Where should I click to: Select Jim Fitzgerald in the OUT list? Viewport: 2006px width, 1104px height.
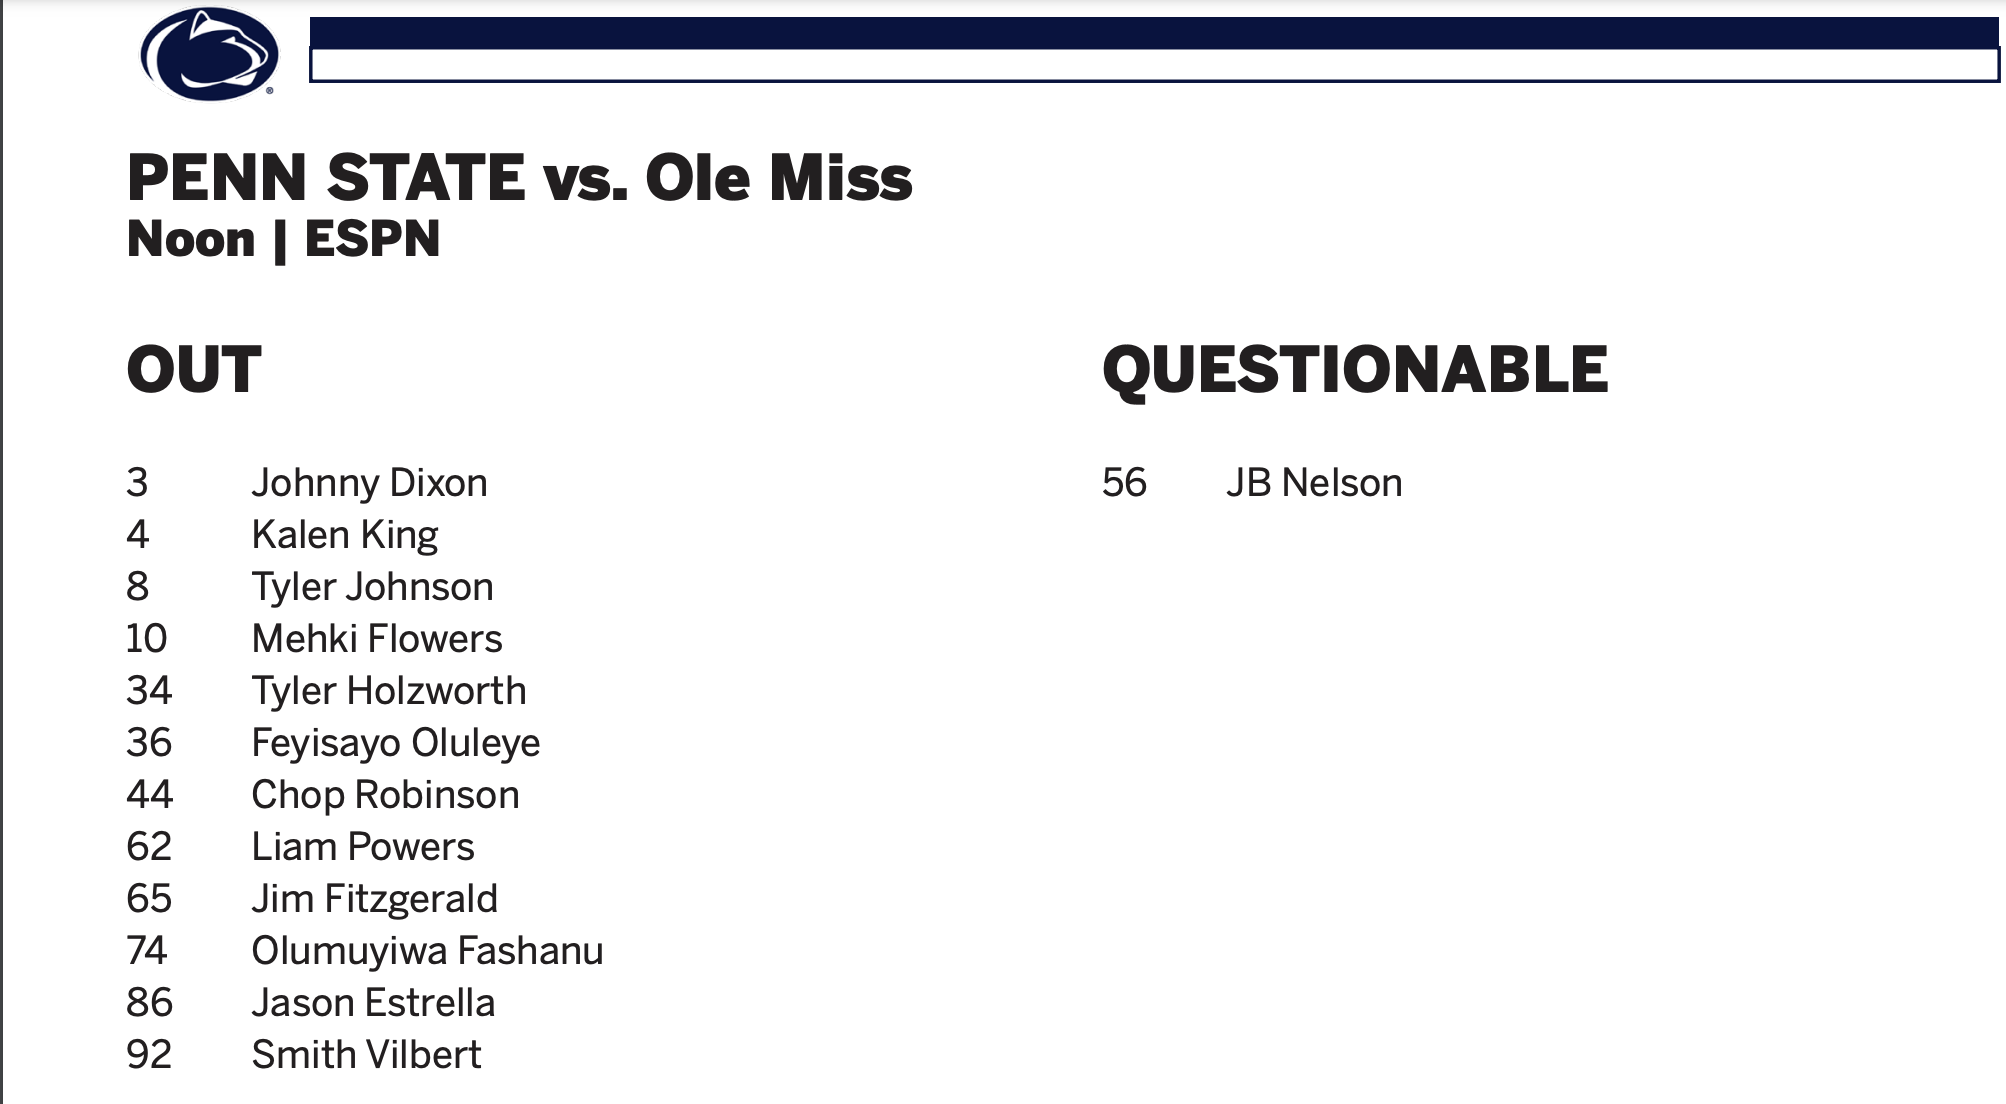click(374, 899)
